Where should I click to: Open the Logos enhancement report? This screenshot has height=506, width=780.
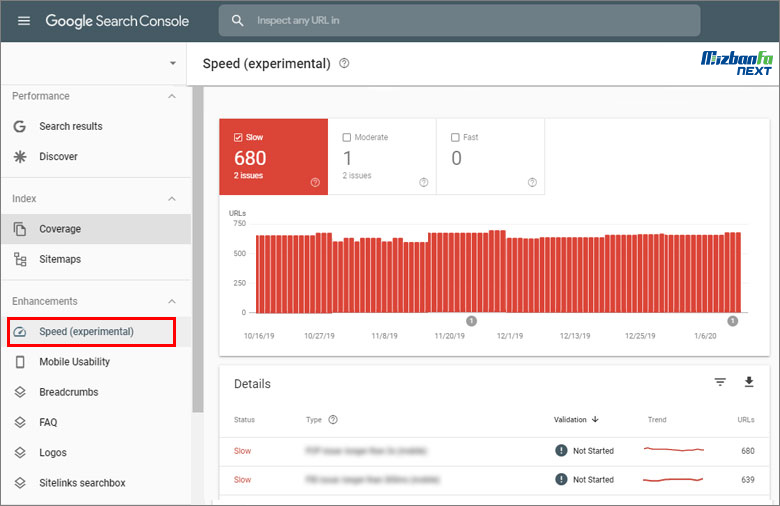pyautogui.click(x=53, y=453)
